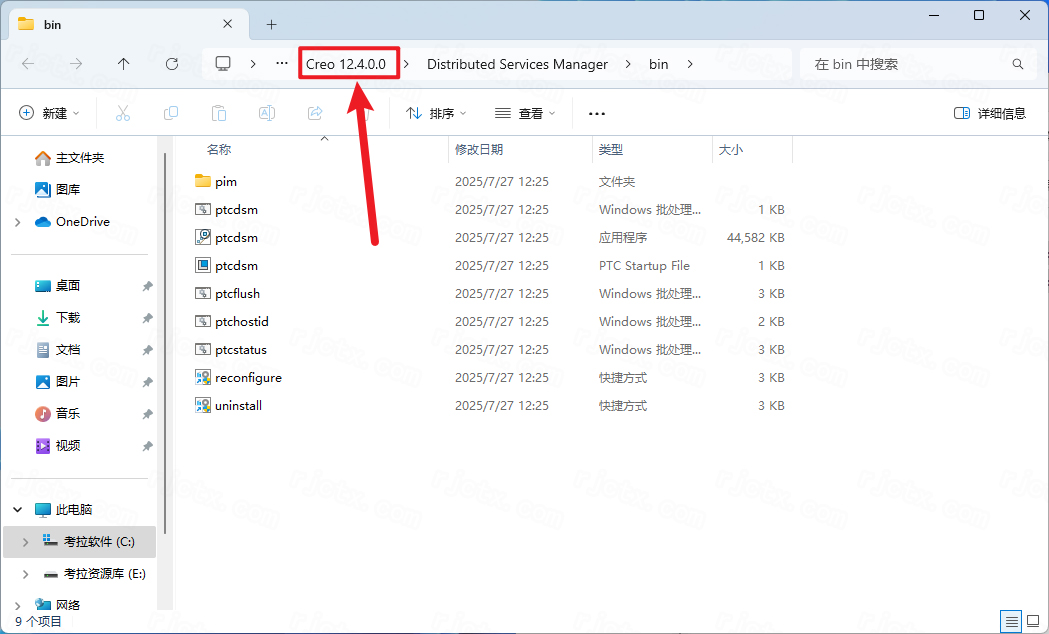The height and width of the screenshot is (634, 1049).
Task: Sort by 修改日期 column header
Action: click(x=479, y=150)
